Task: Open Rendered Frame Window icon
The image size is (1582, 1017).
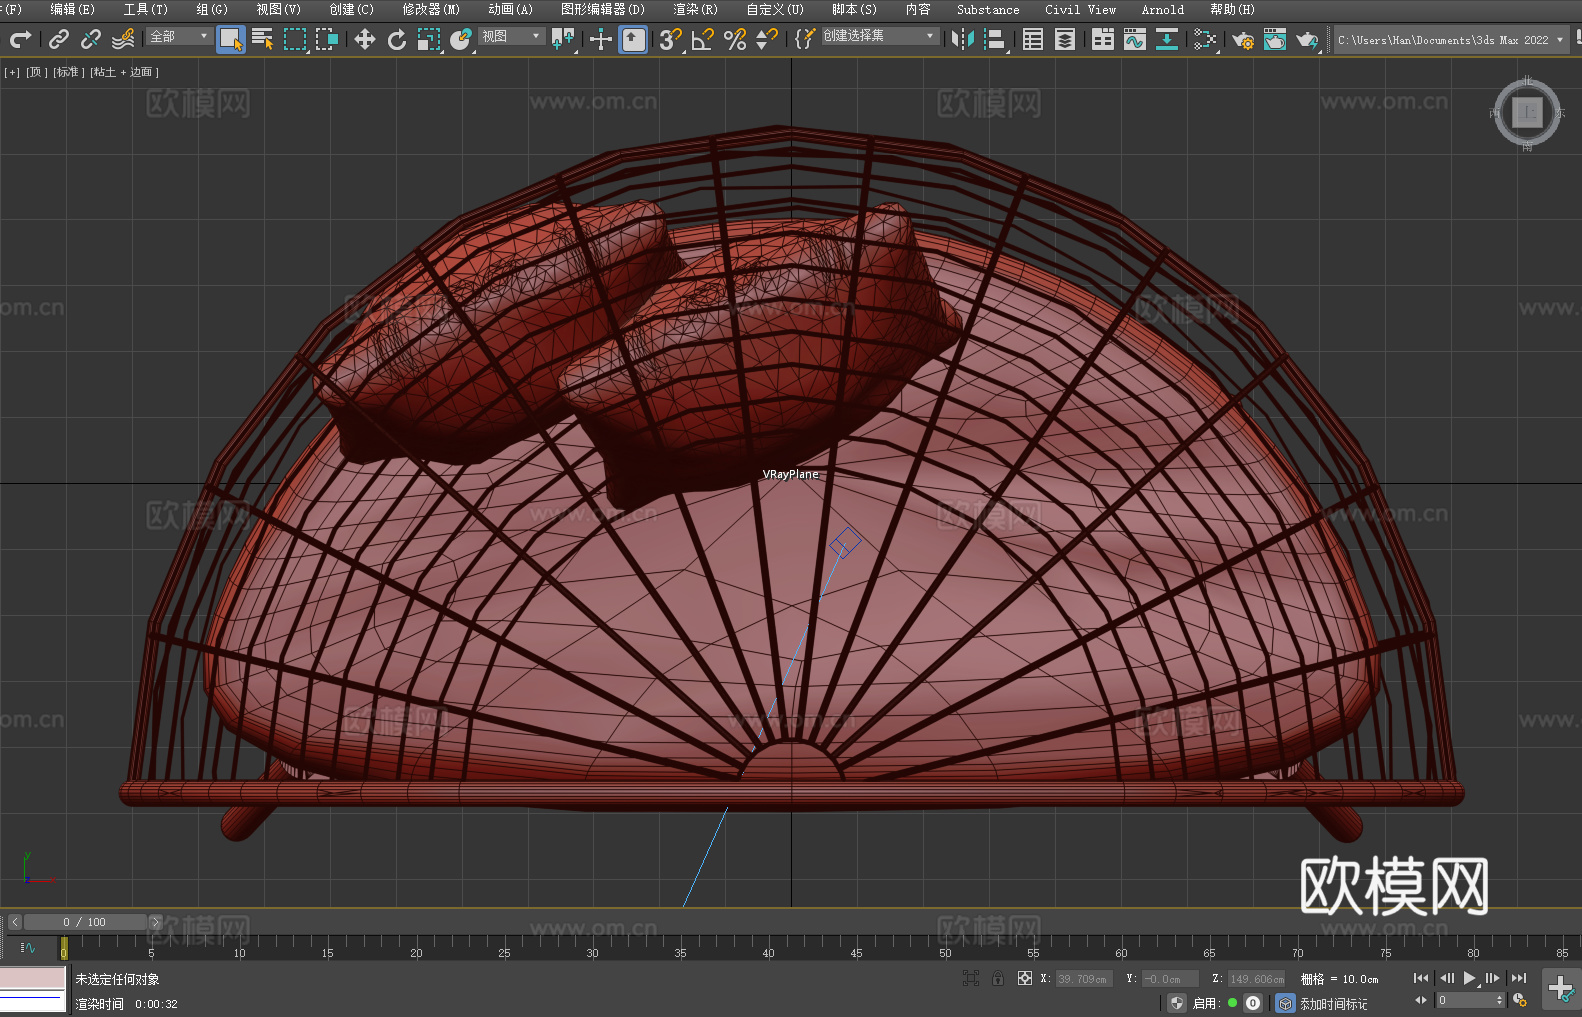Action: click(1275, 39)
